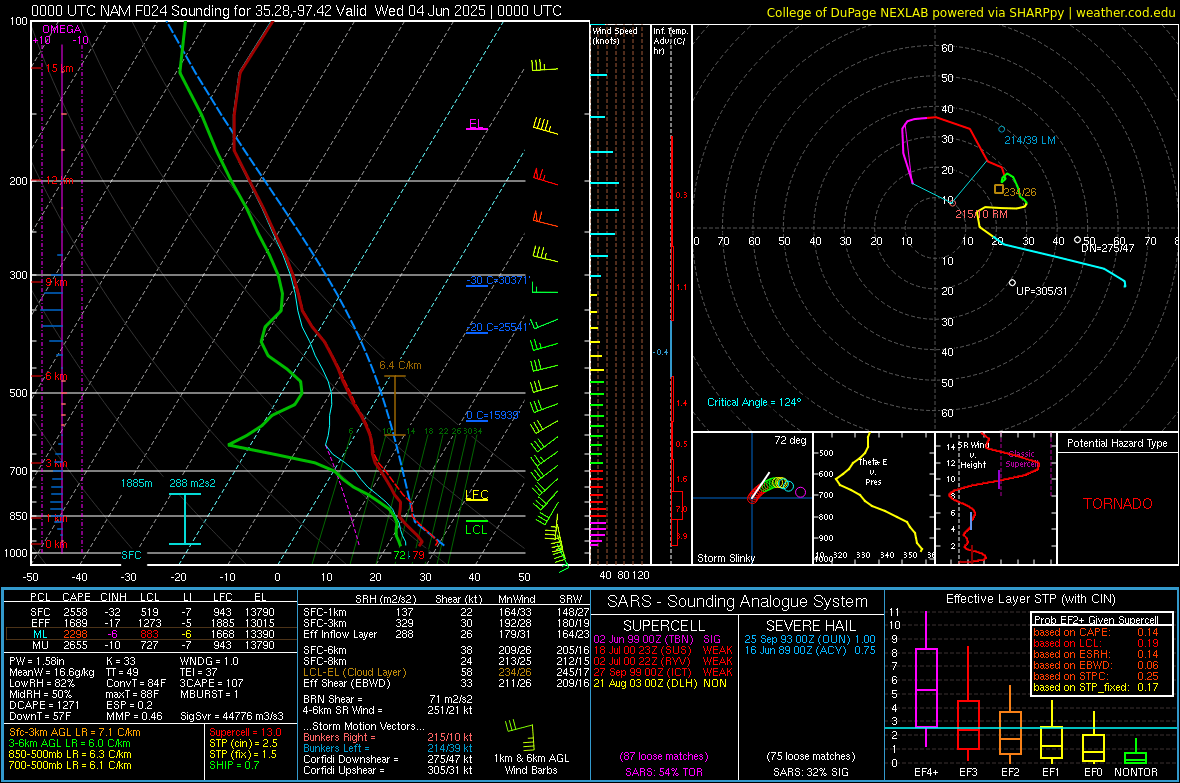
Task: Click the SigSvr = 44776 m3/s3 value
Action: (232, 716)
